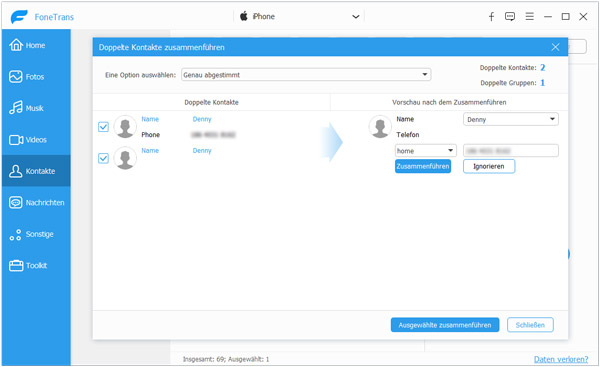Click the Eine Option auswählen label
This screenshot has height=367, width=600.
[140, 75]
